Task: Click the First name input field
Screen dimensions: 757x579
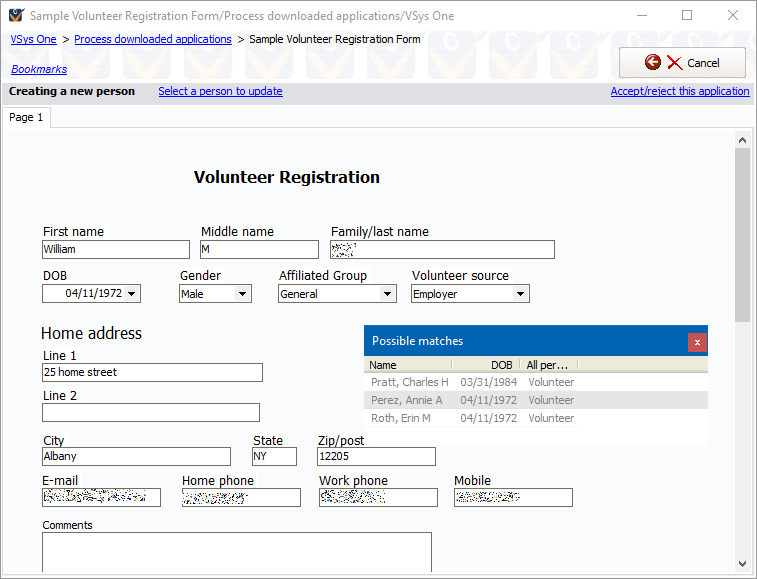Action: 115,249
